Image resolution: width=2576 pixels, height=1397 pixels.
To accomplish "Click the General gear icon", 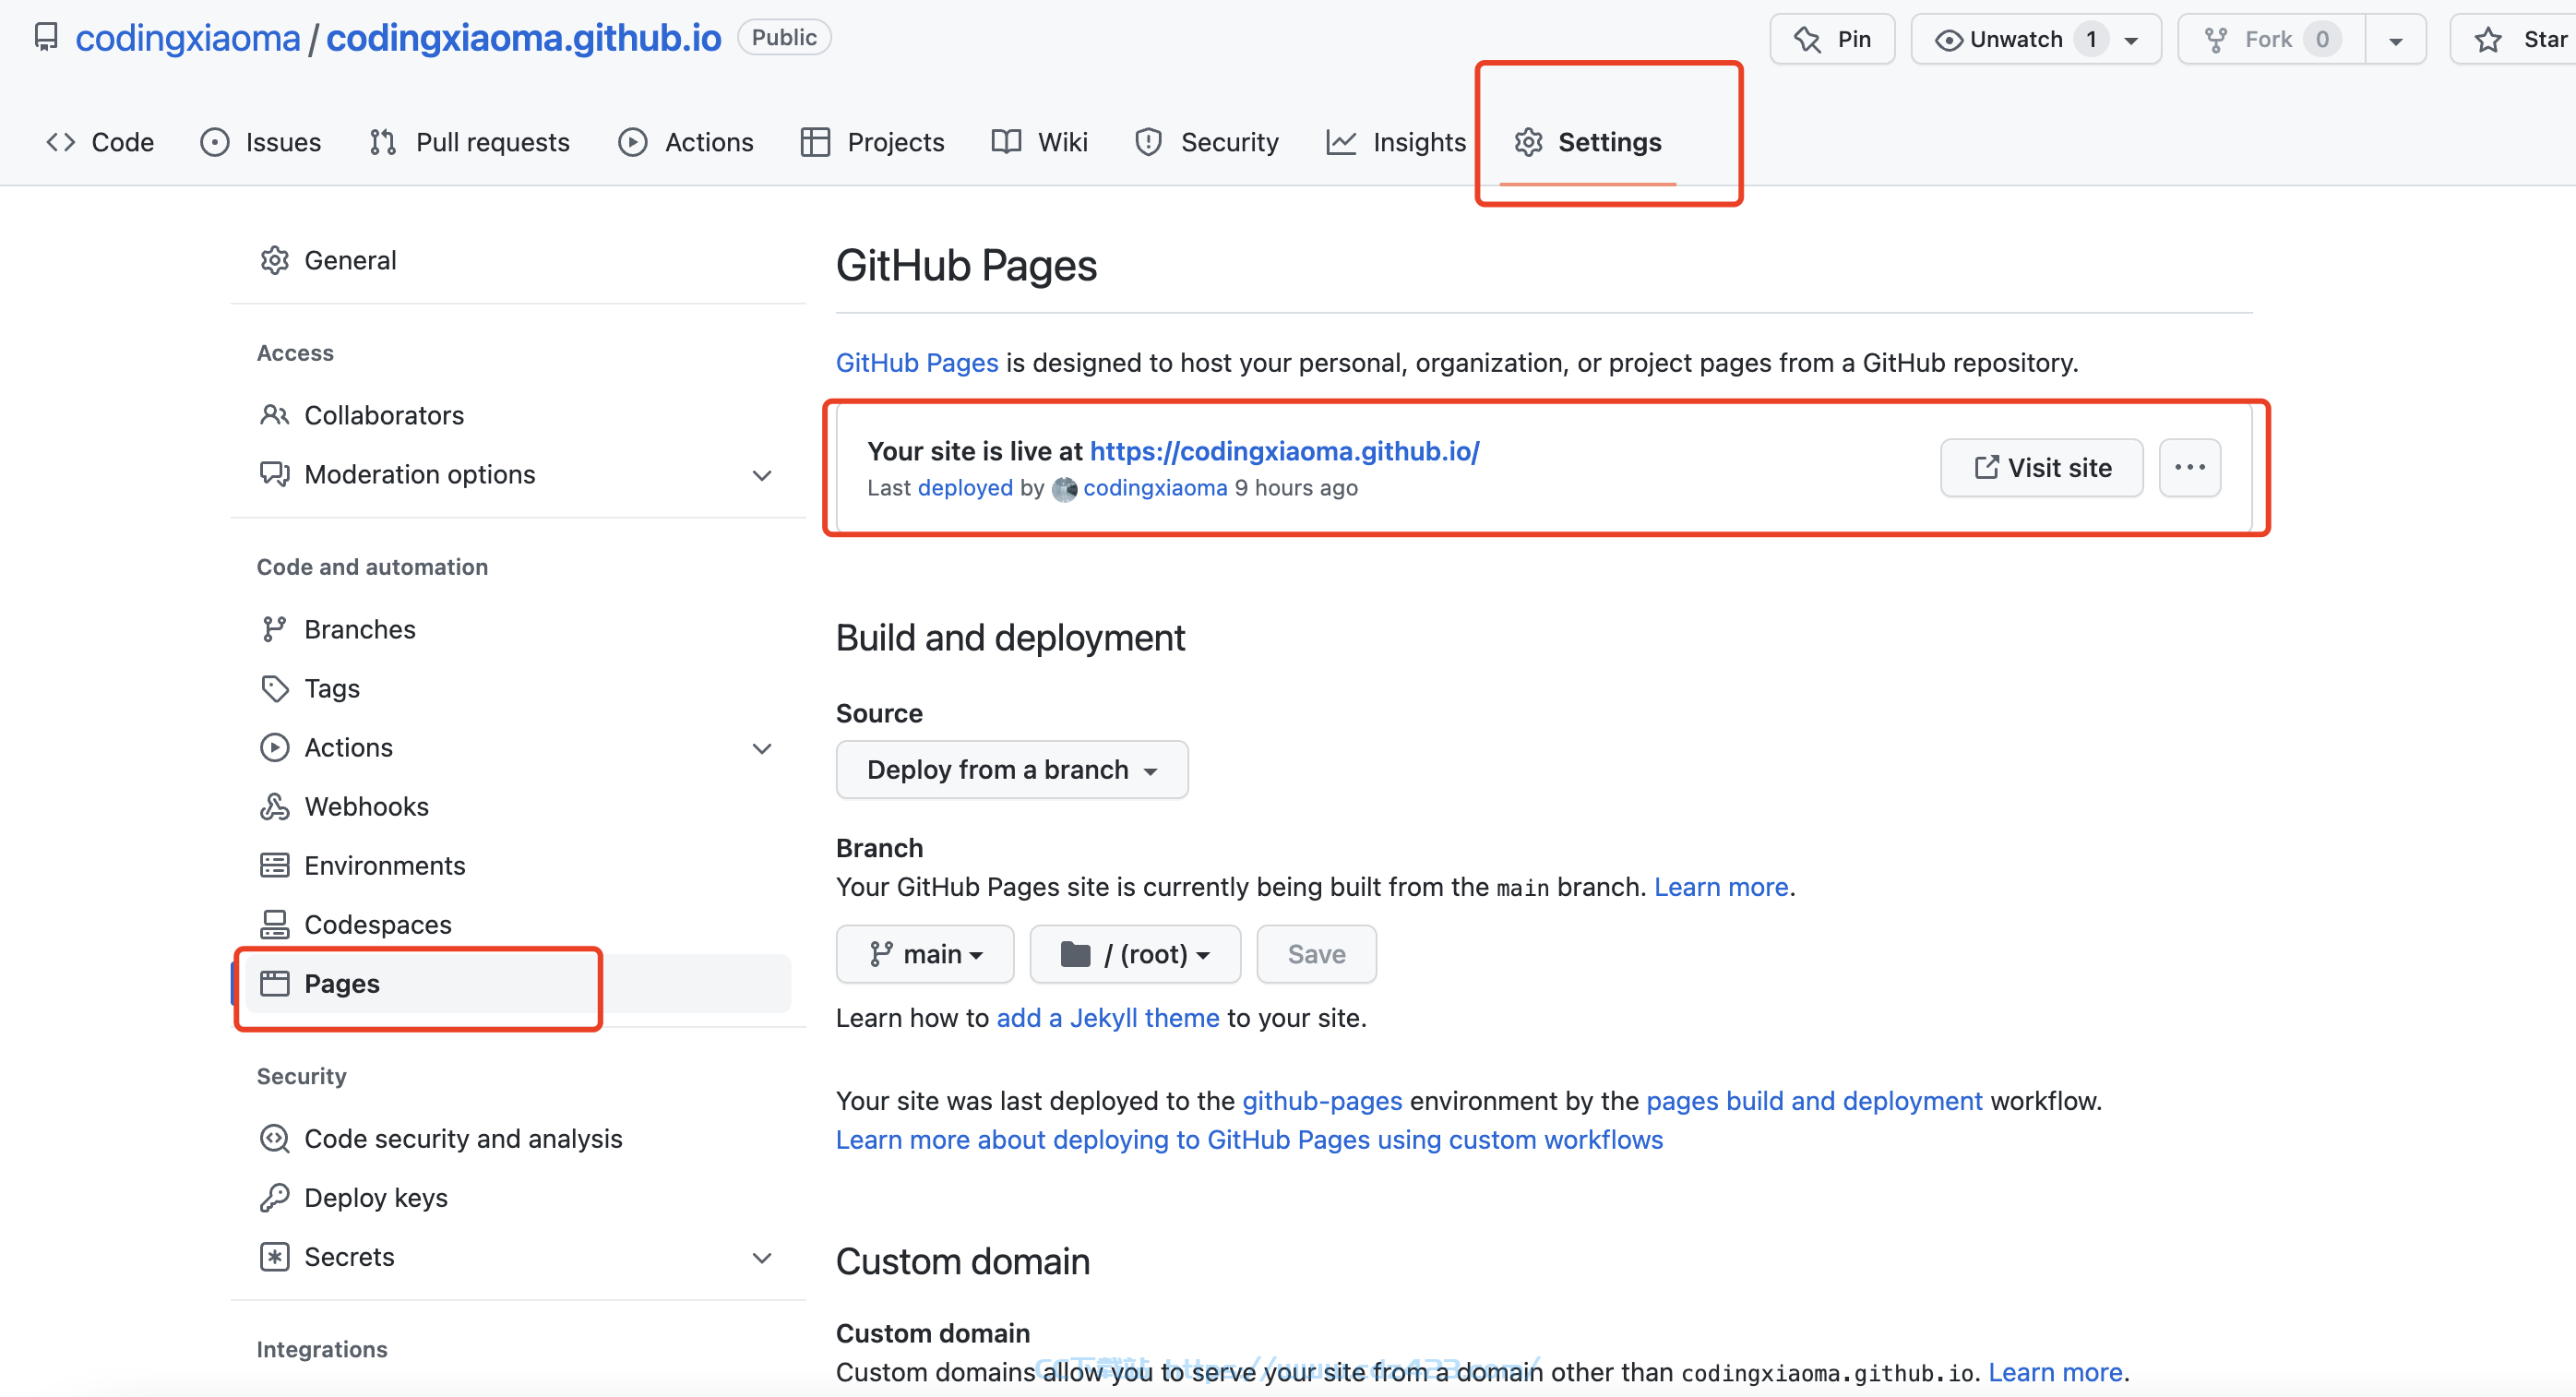I will (x=274, y=260).
